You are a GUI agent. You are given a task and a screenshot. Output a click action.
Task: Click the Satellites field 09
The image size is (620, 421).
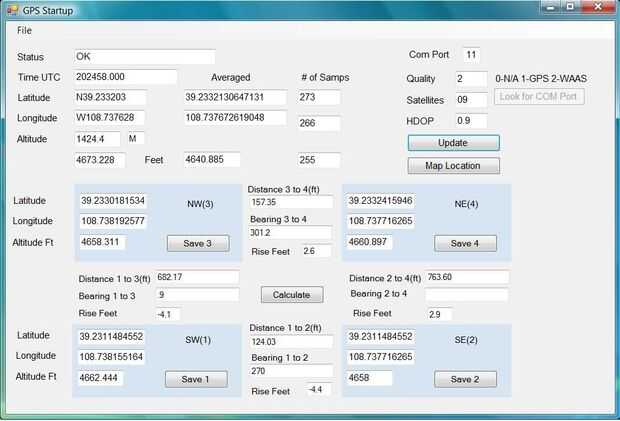471,100
